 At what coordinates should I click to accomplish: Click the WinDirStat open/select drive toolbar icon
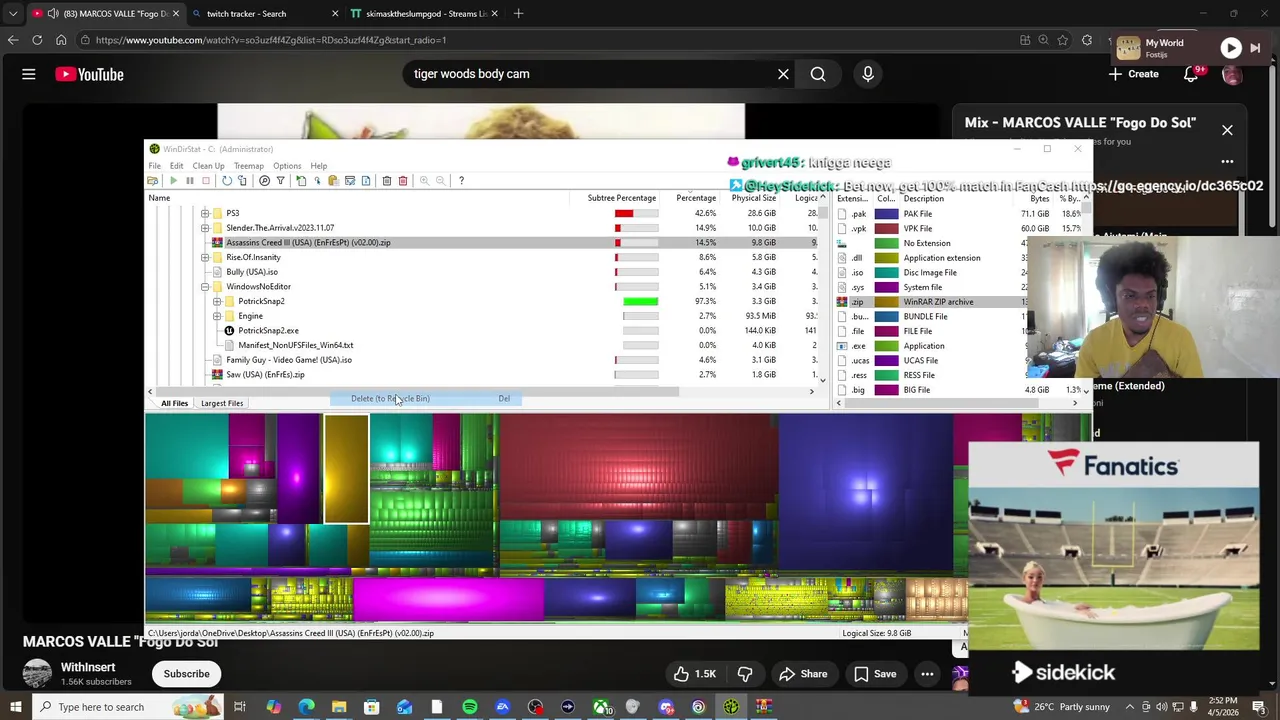(x=152, y=181)
